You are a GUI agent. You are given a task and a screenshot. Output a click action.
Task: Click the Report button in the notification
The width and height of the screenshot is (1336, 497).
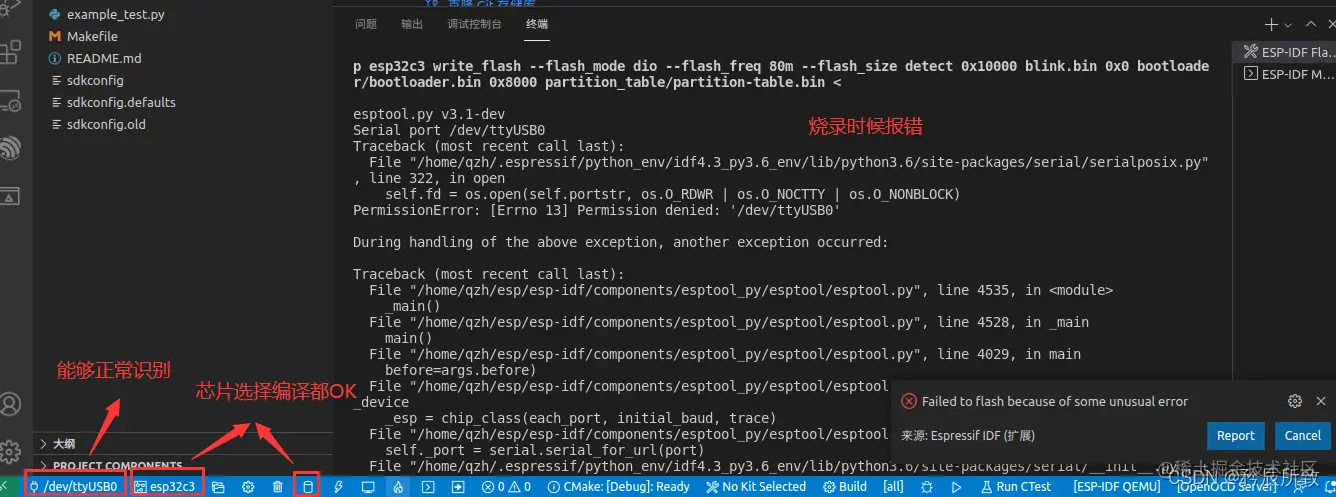coord(1235,435)
